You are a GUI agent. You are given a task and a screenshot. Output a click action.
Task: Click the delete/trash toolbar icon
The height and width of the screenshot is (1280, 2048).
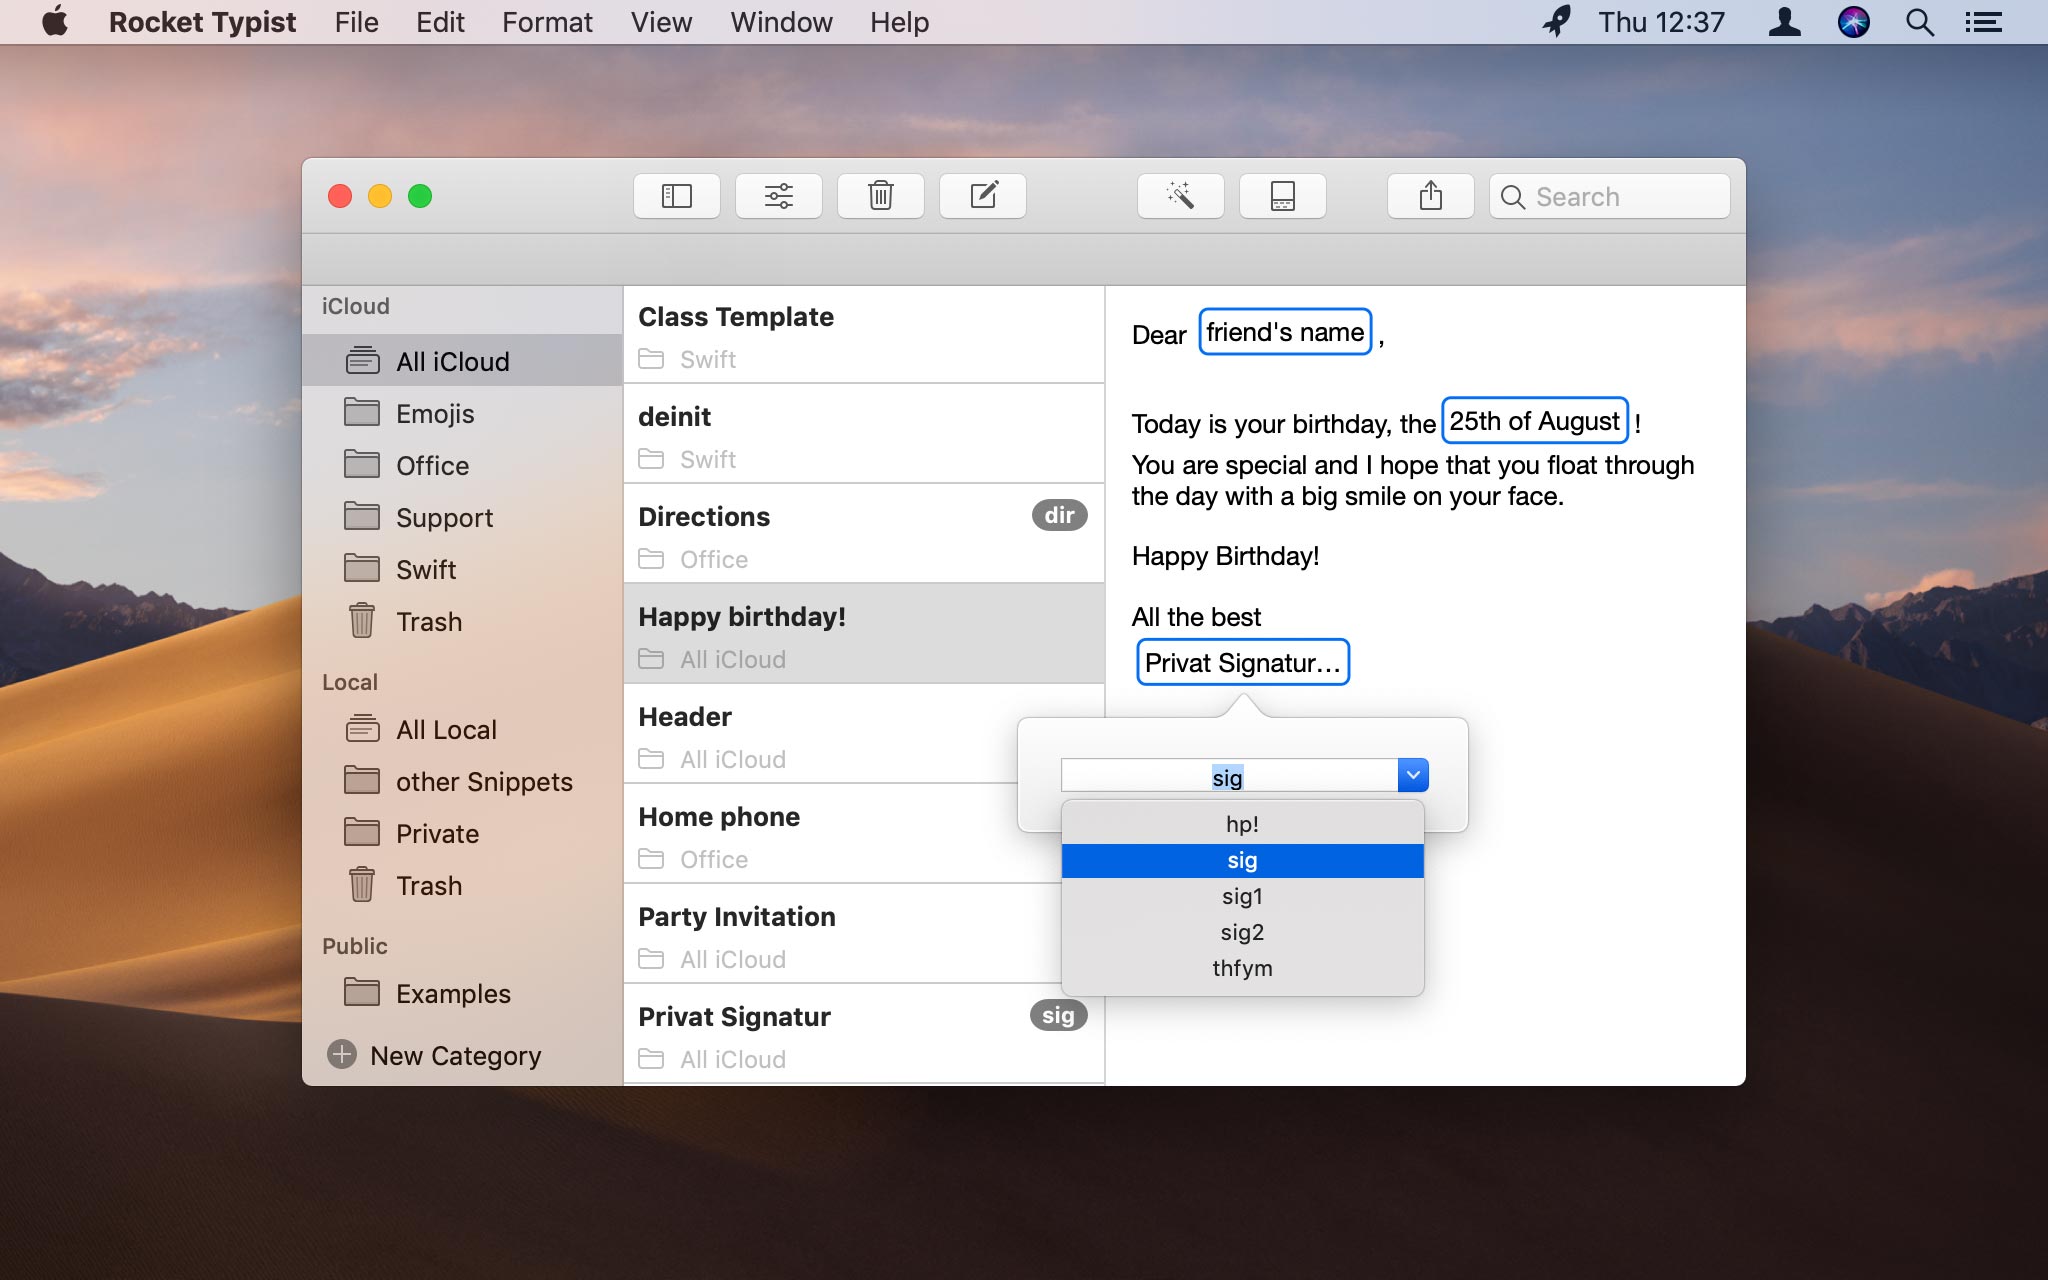(880, 196)
